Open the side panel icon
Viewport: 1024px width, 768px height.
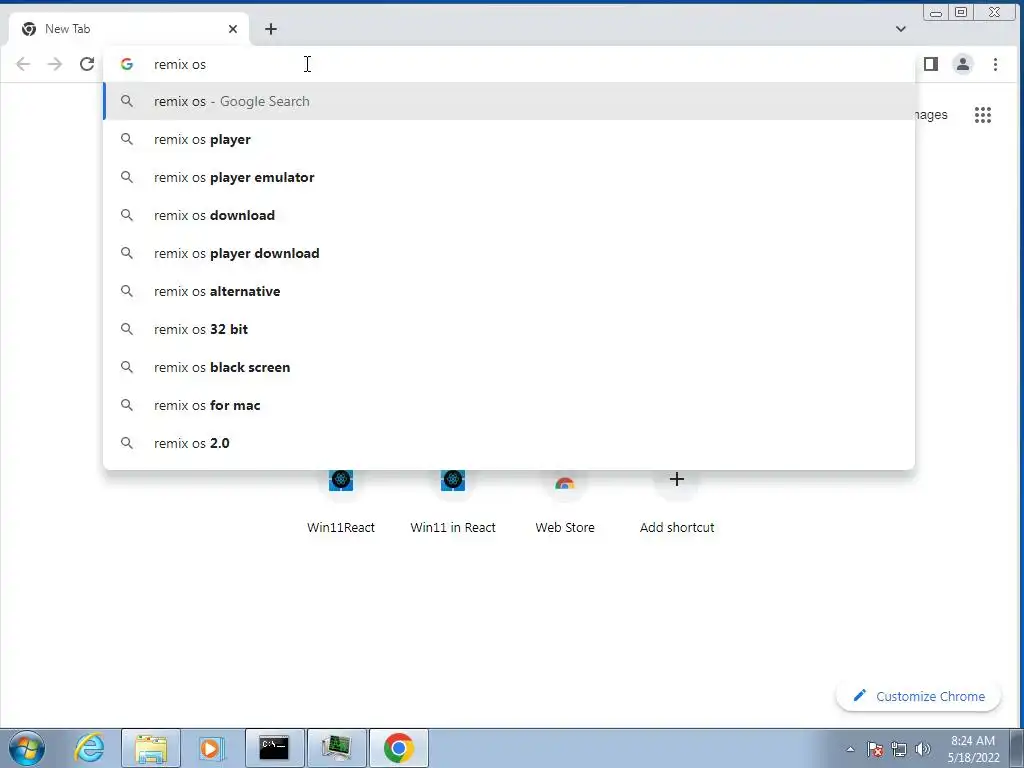931,64
